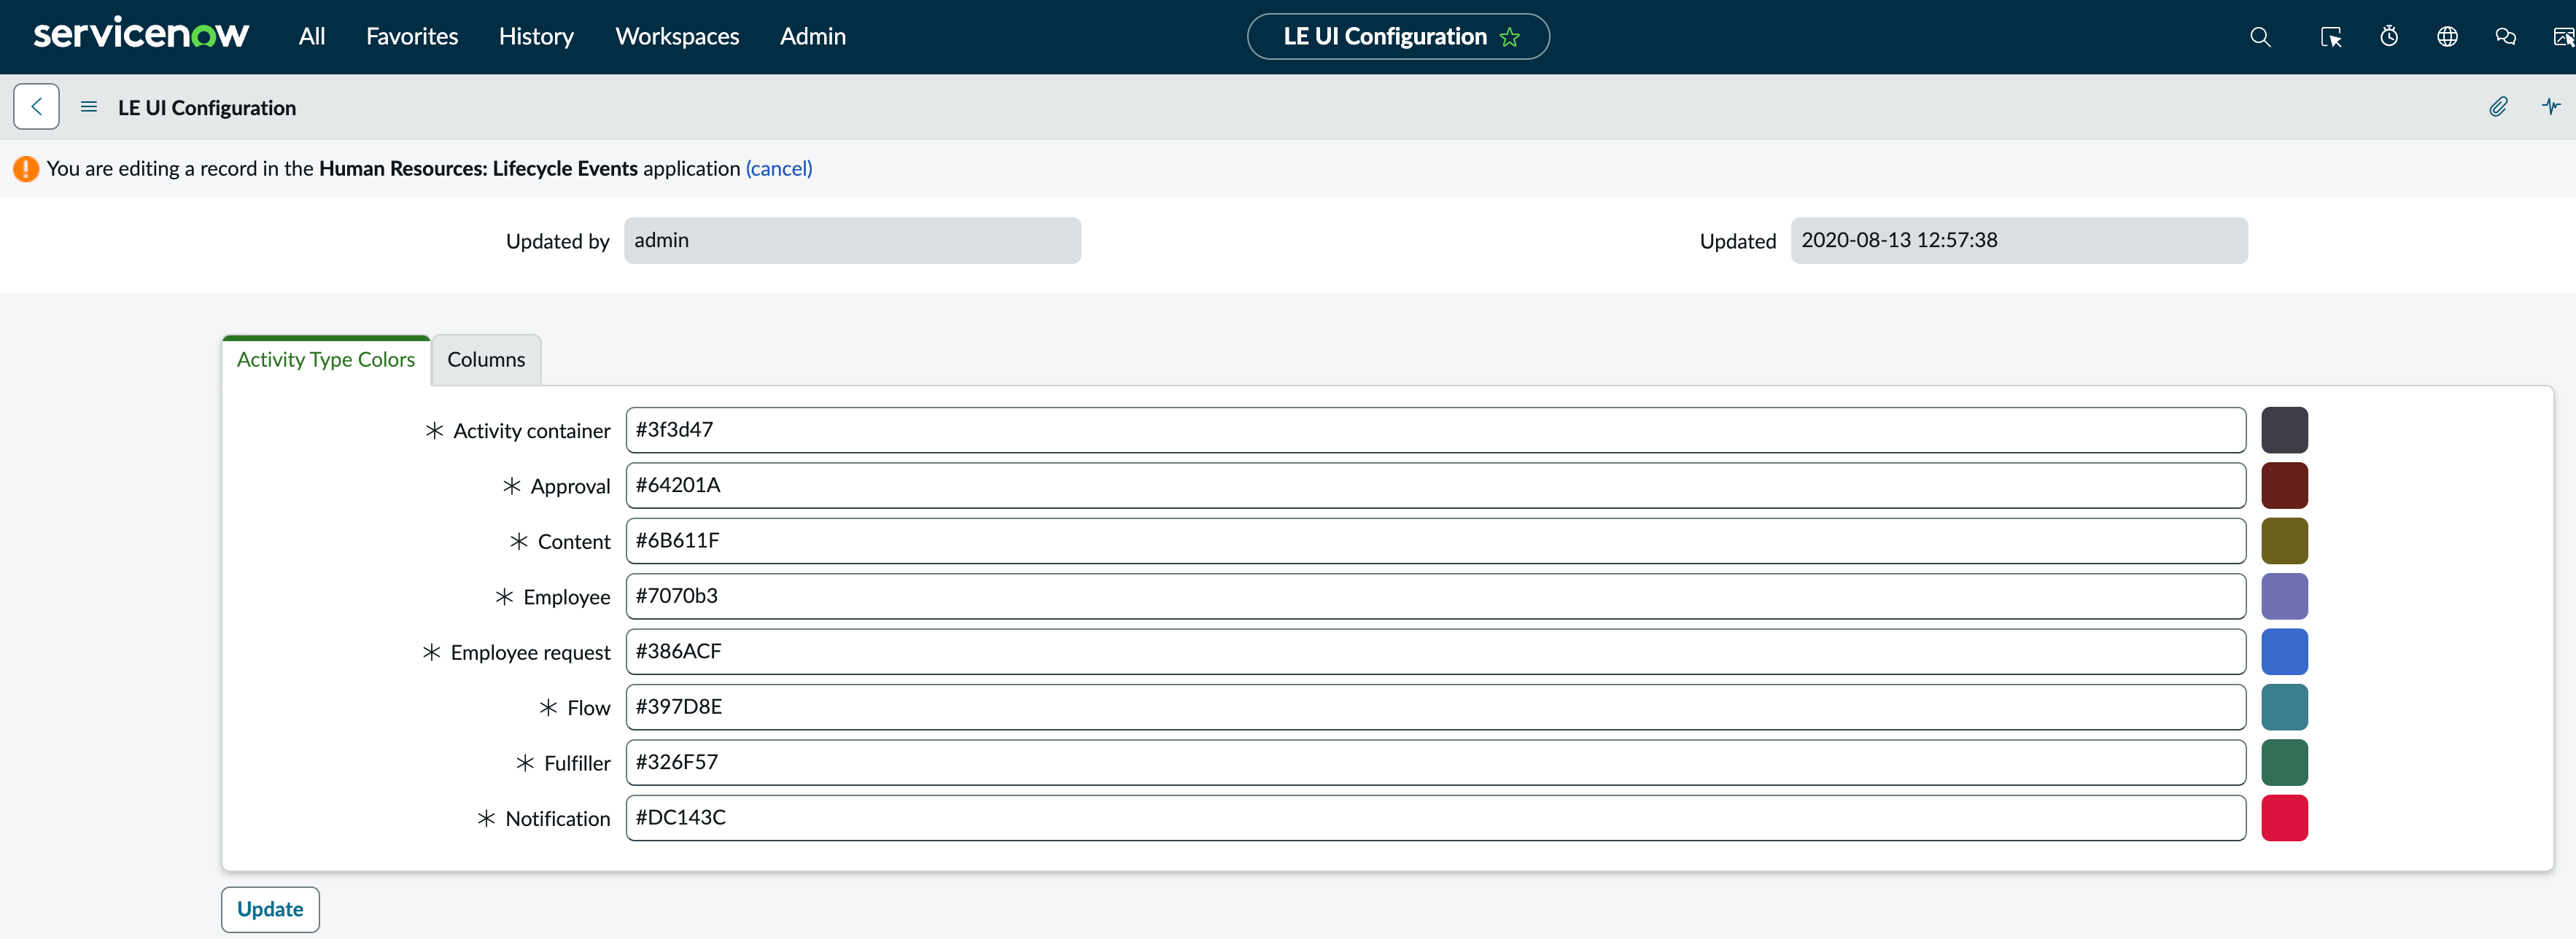Screen dimensions: 2576x939
Task: Click the Fulfiller label
Action: click(x=577, y=764)
